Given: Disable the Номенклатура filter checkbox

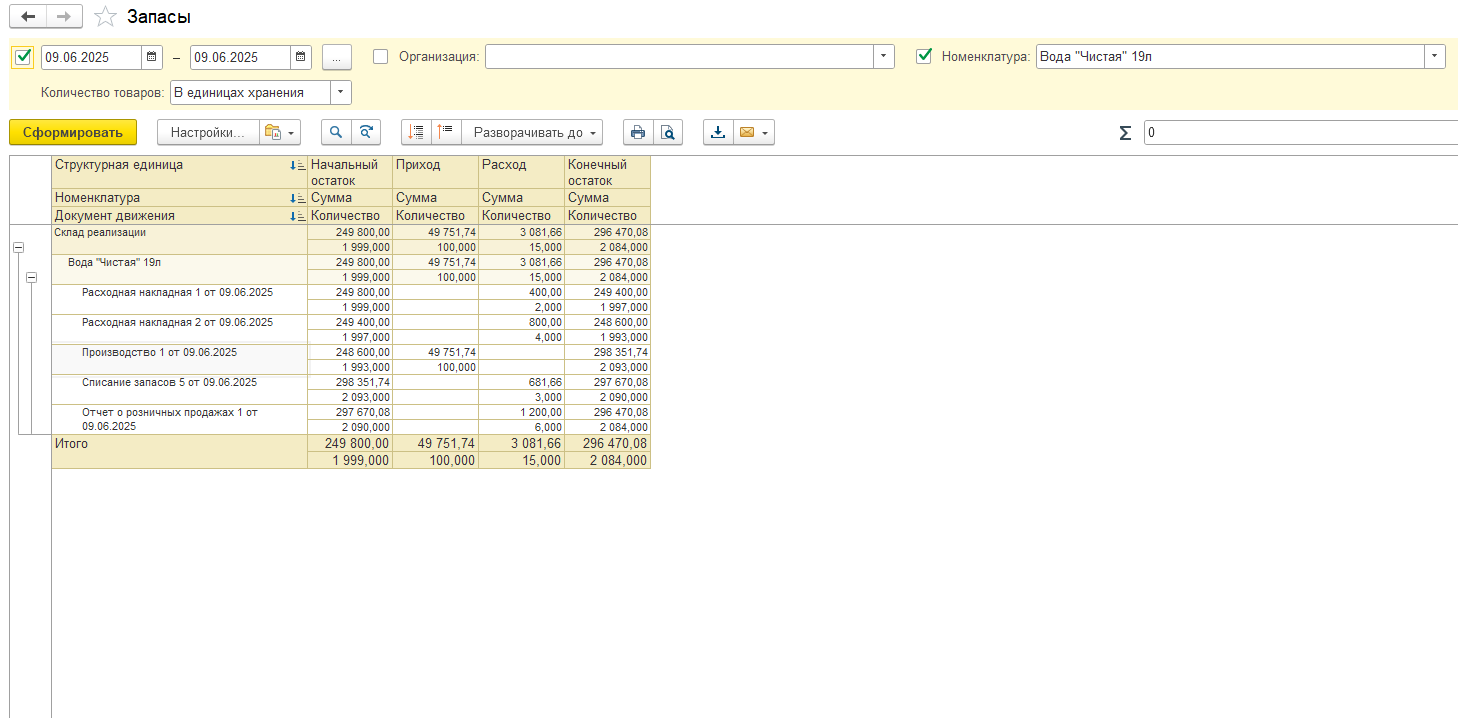Looking at the screenshot, I should click(x=924, y=56).
